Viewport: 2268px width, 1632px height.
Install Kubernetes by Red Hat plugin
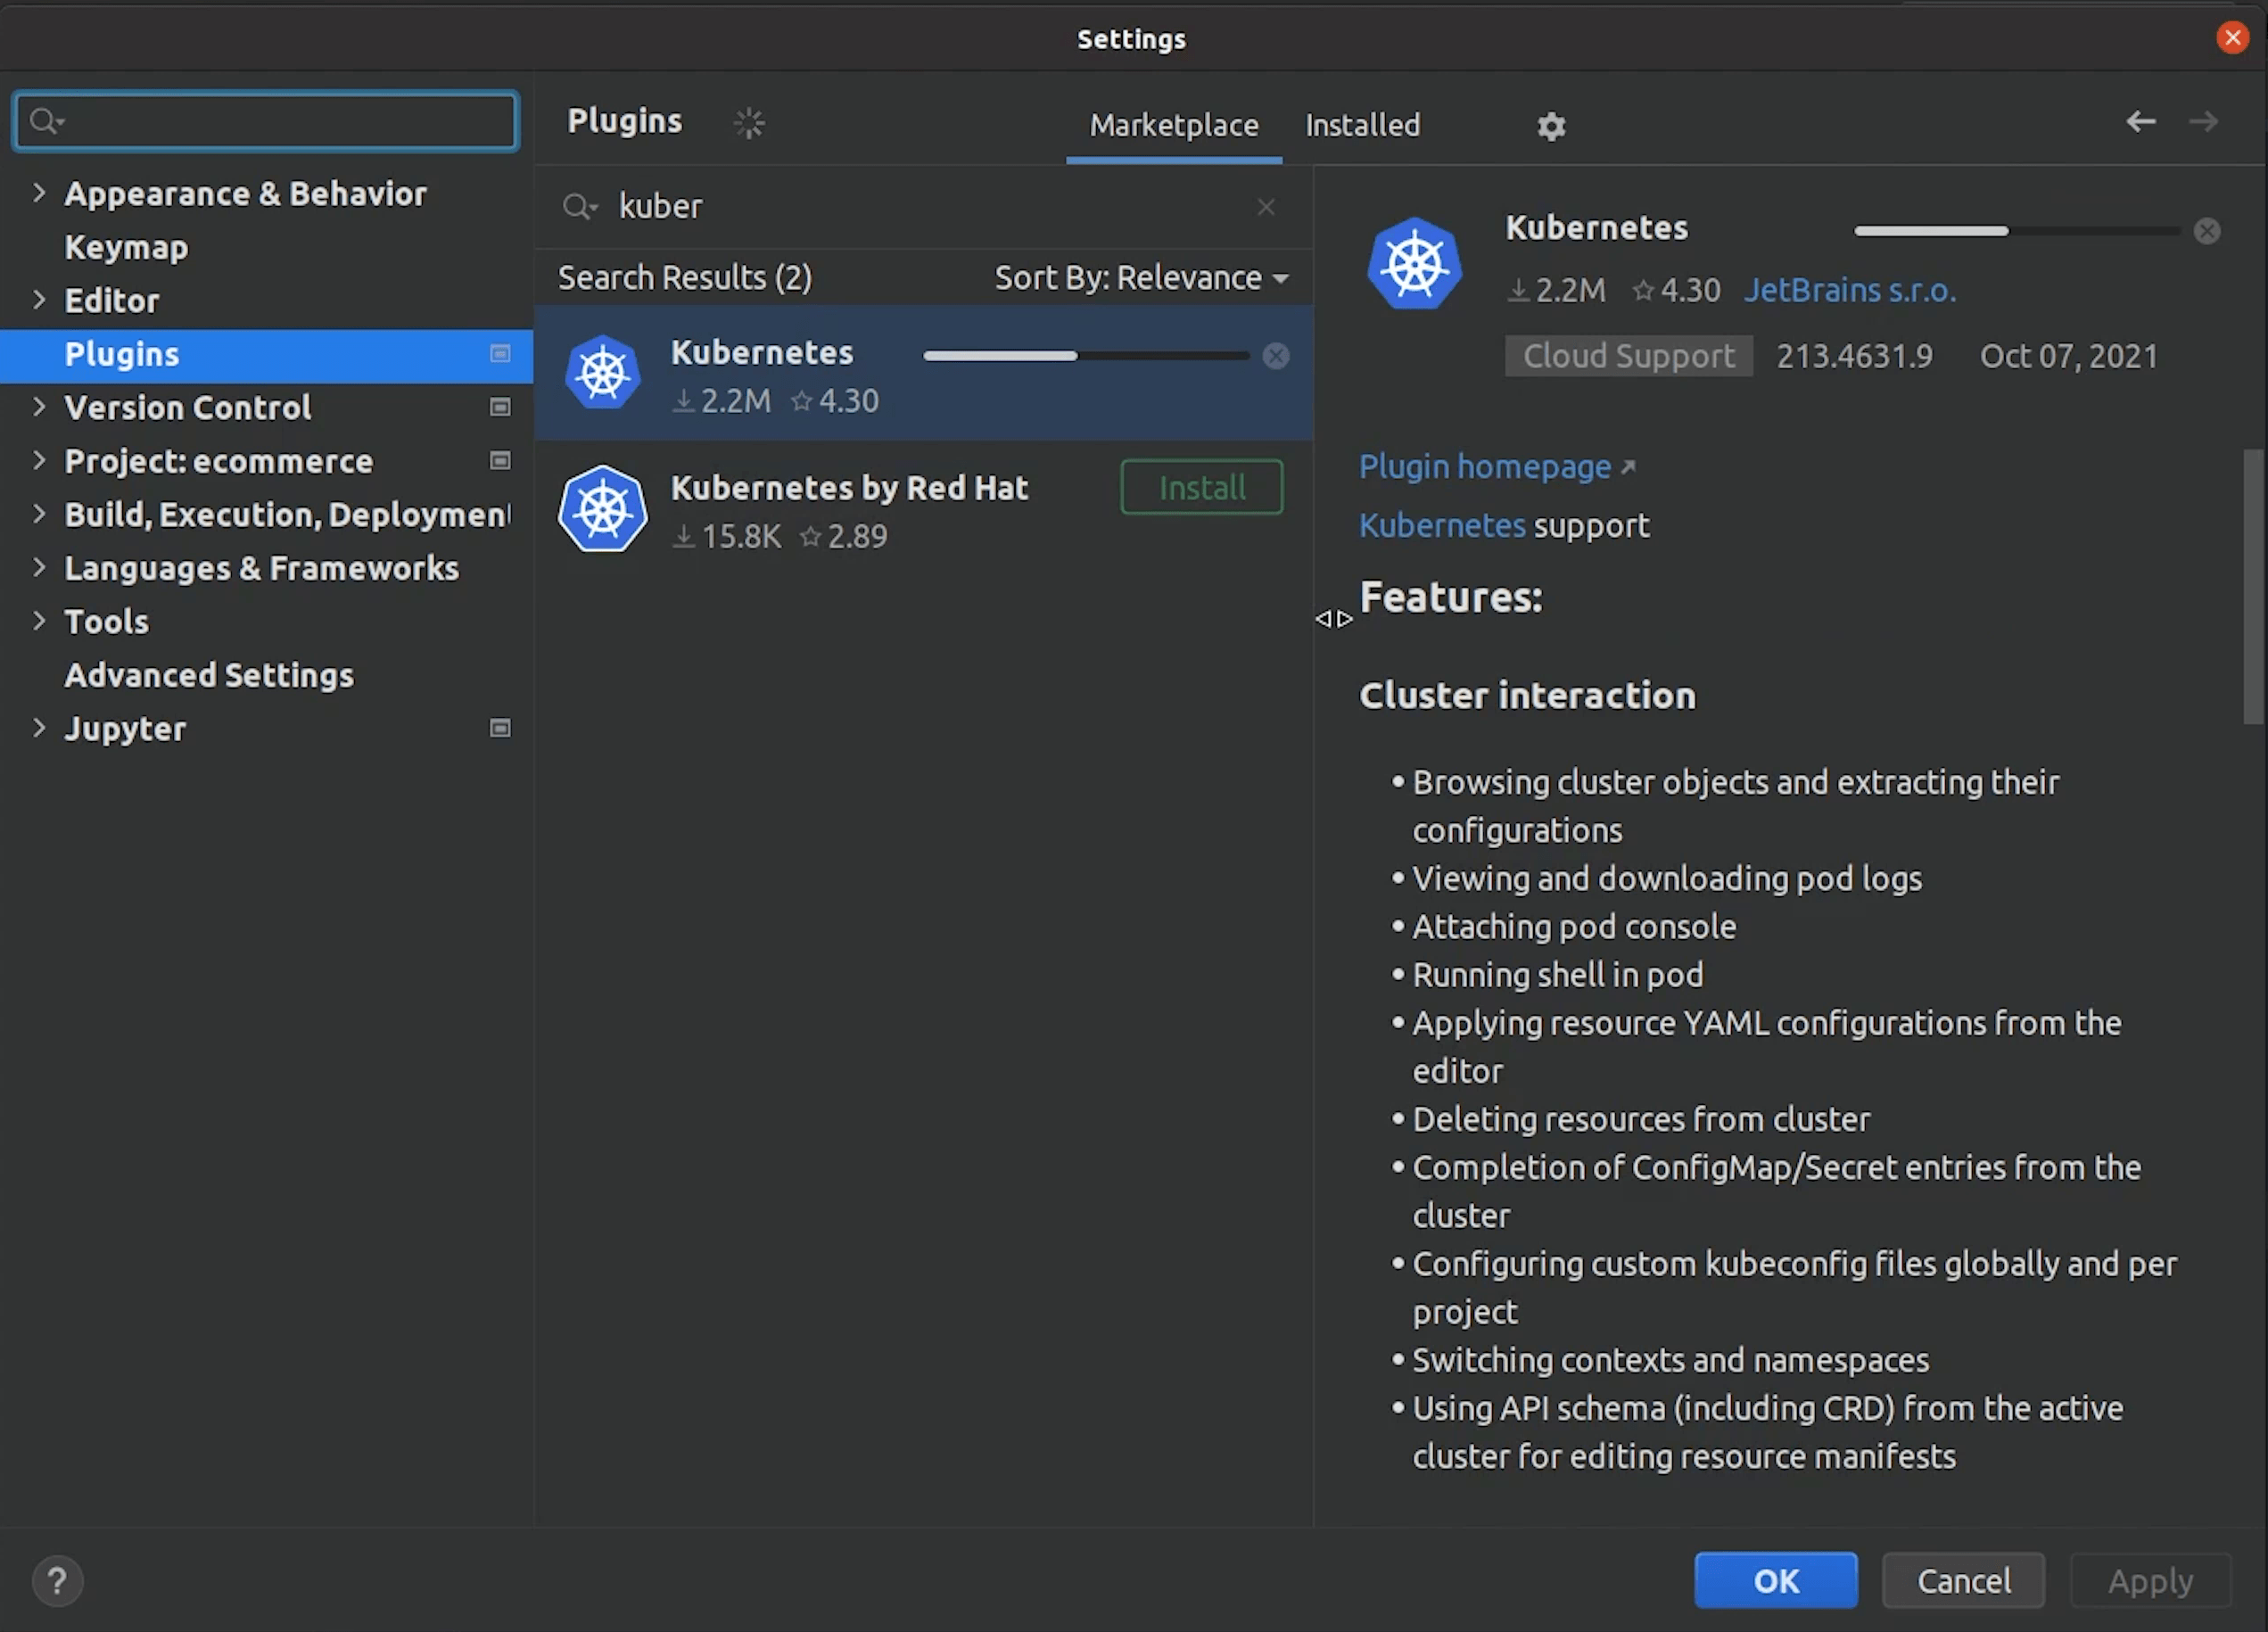click(x=1201, y=488)
